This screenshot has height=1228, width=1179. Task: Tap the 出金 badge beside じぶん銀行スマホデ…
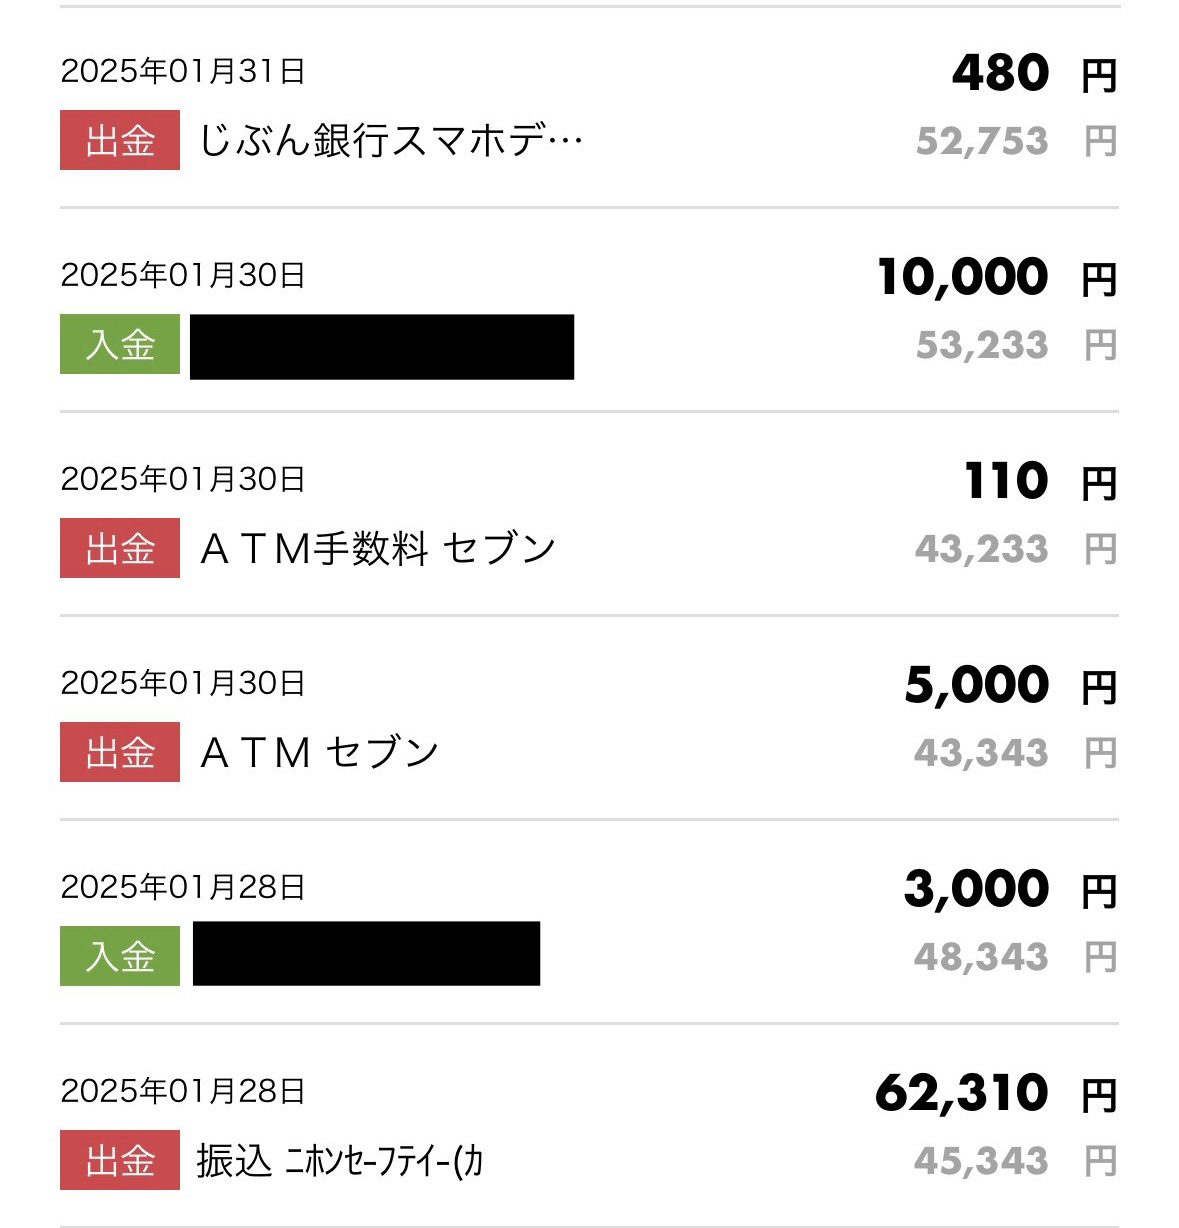[120, 141]
